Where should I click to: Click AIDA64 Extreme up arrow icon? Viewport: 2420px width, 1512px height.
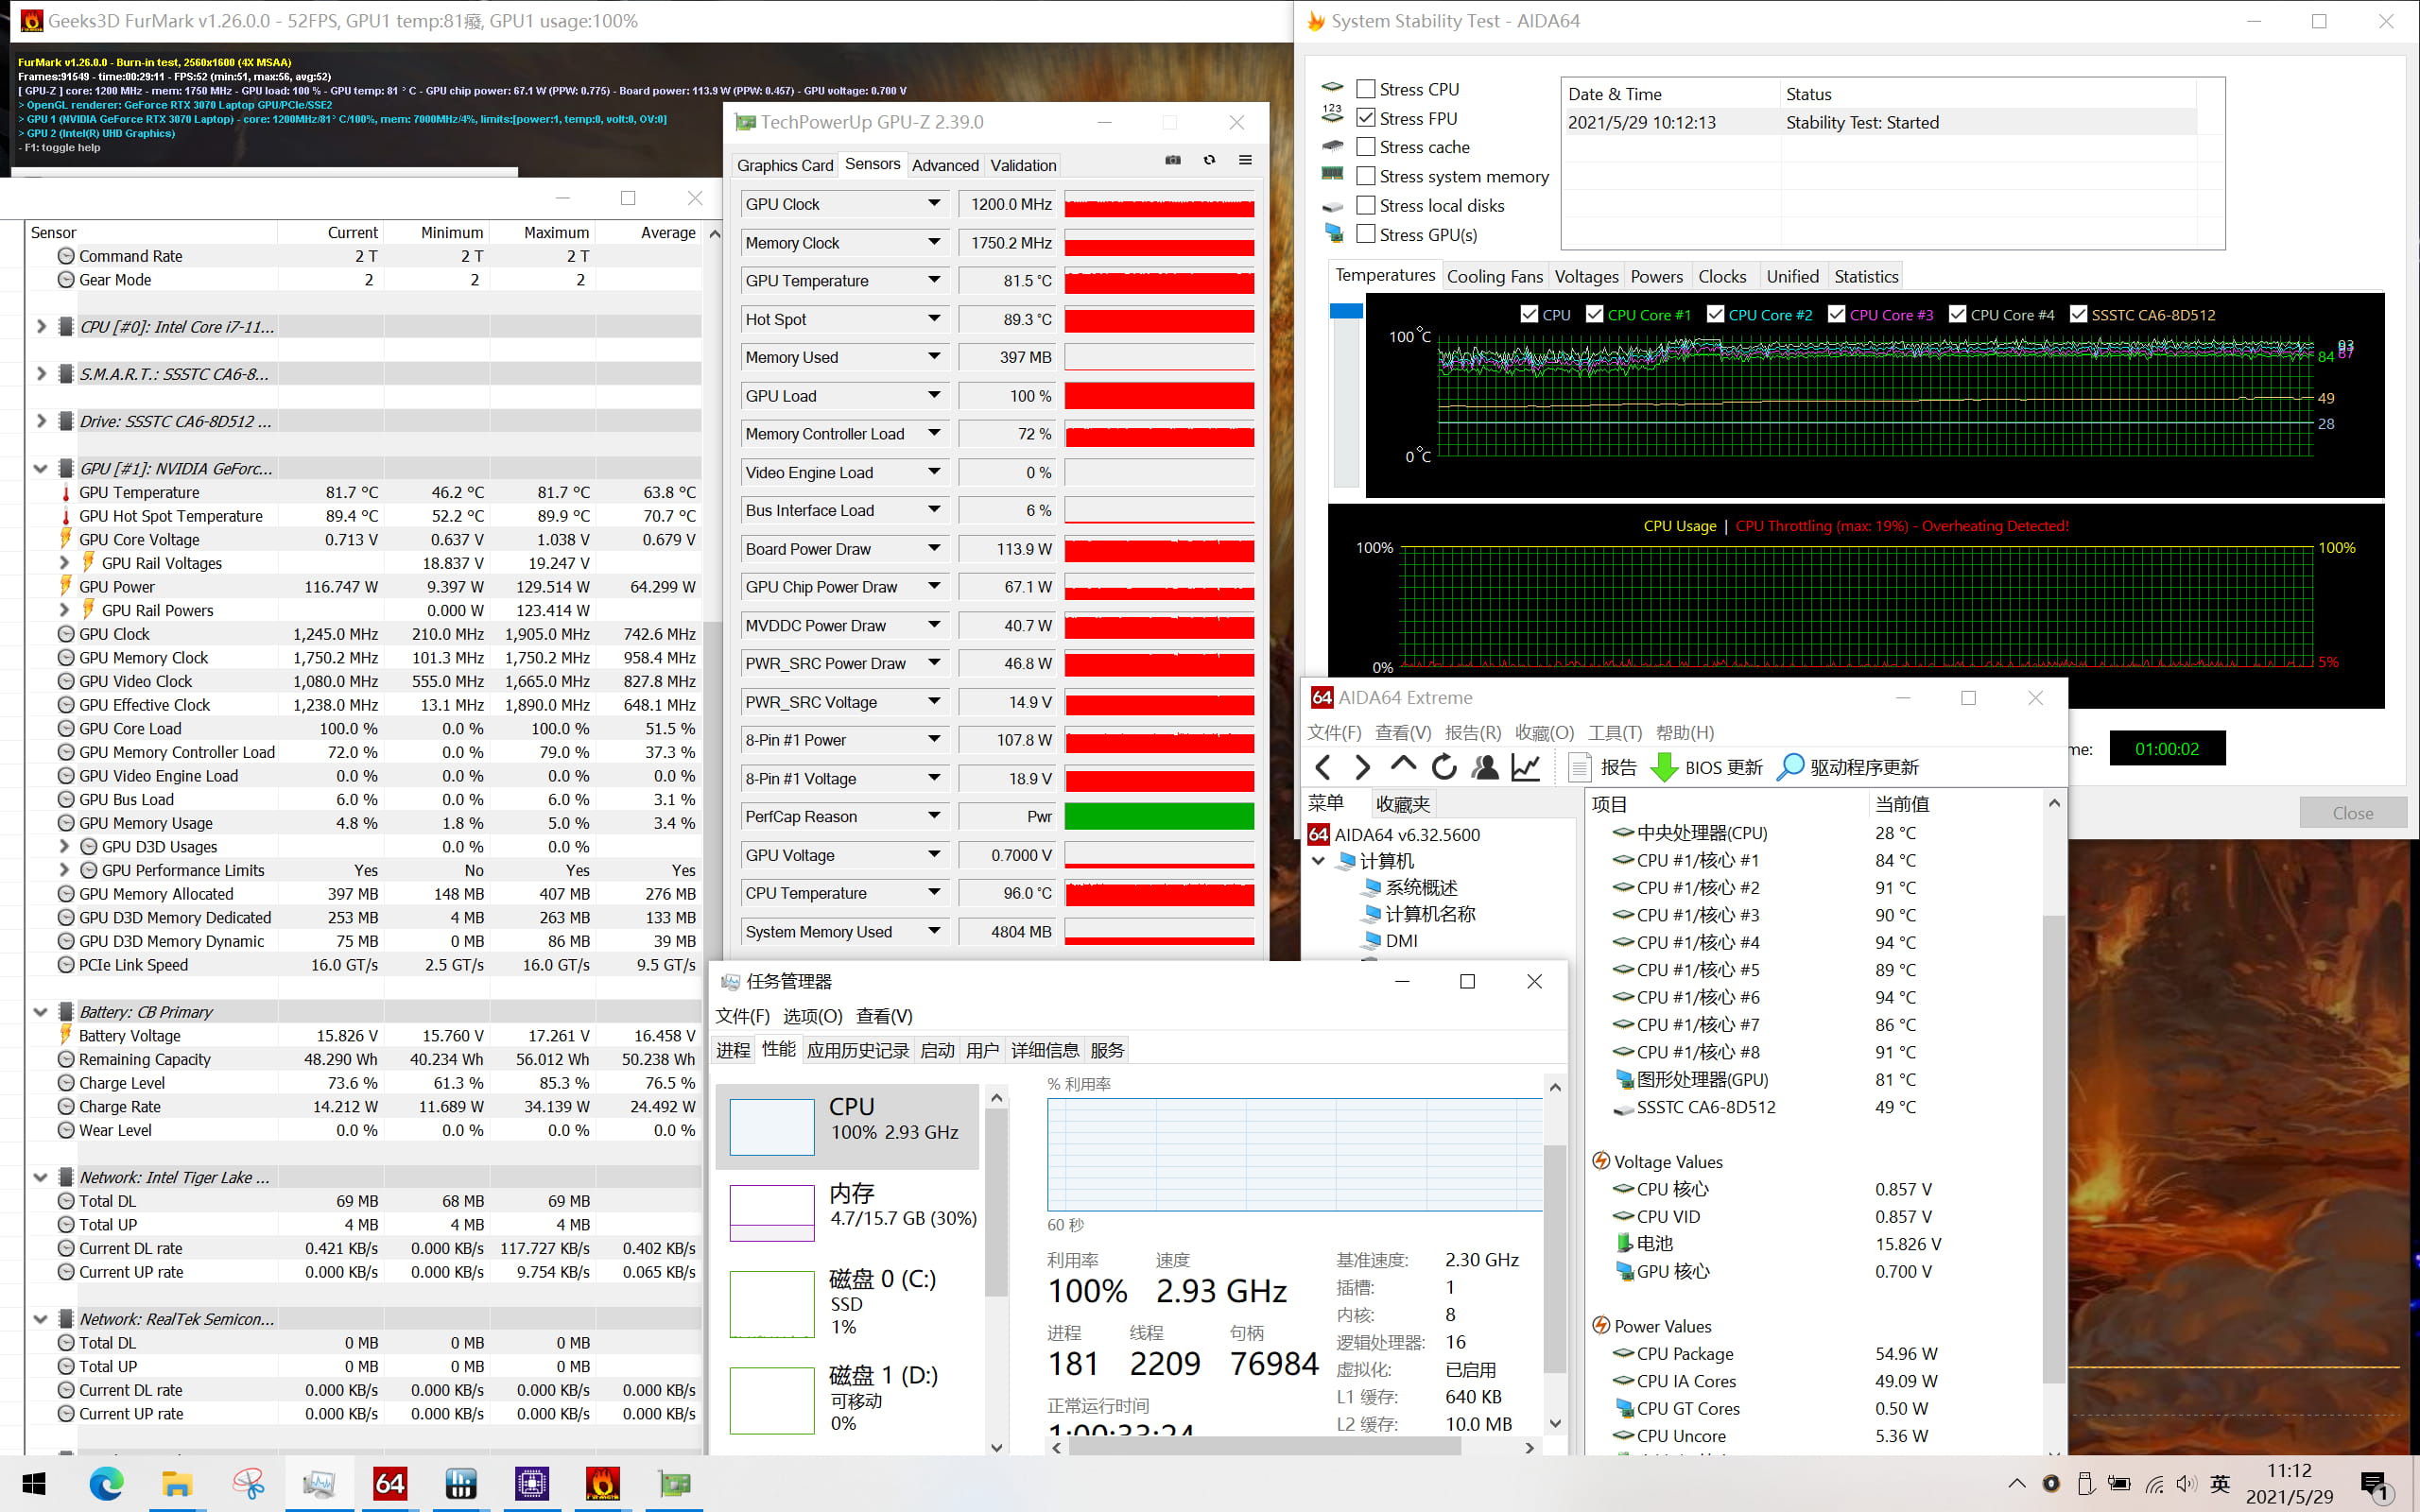click(1403, 765)
